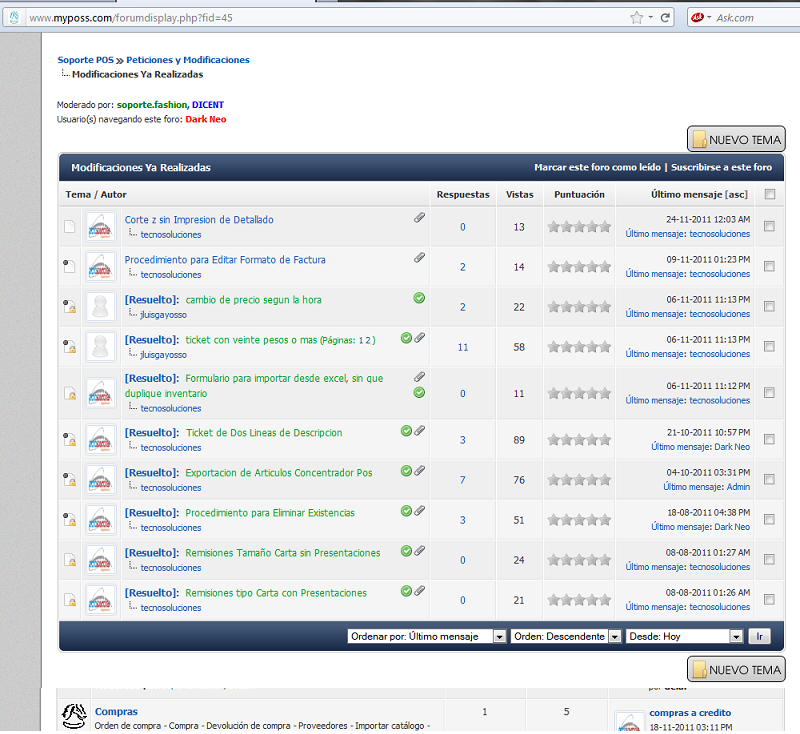Click paperclip icon on Ticket de Dos Lineas thread
This screenshot has width=800, height=734.
pyautogui.click(x=420, y=431)
